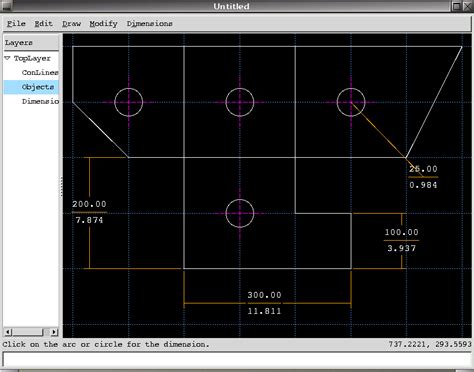Viewport: 474px width, 372px height.
Task: Collapse the TopLayer tree node
Action: (x=8, y=58)
